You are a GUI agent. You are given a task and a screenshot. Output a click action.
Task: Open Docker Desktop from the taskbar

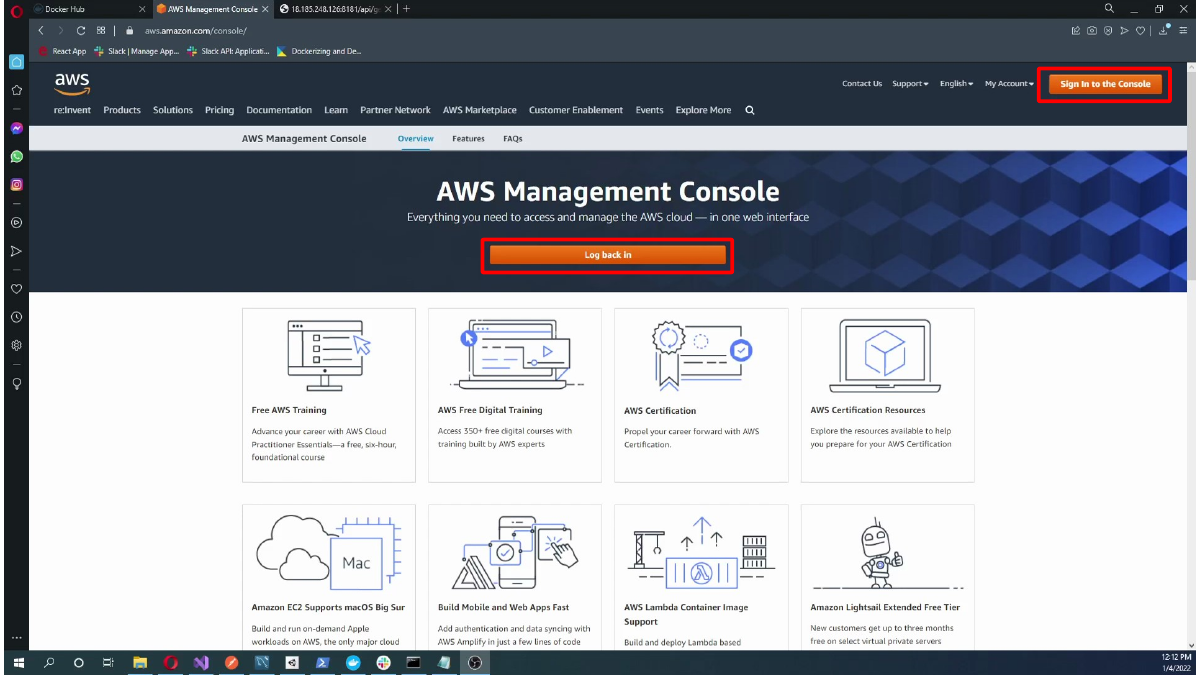click(x=353, y=662)
